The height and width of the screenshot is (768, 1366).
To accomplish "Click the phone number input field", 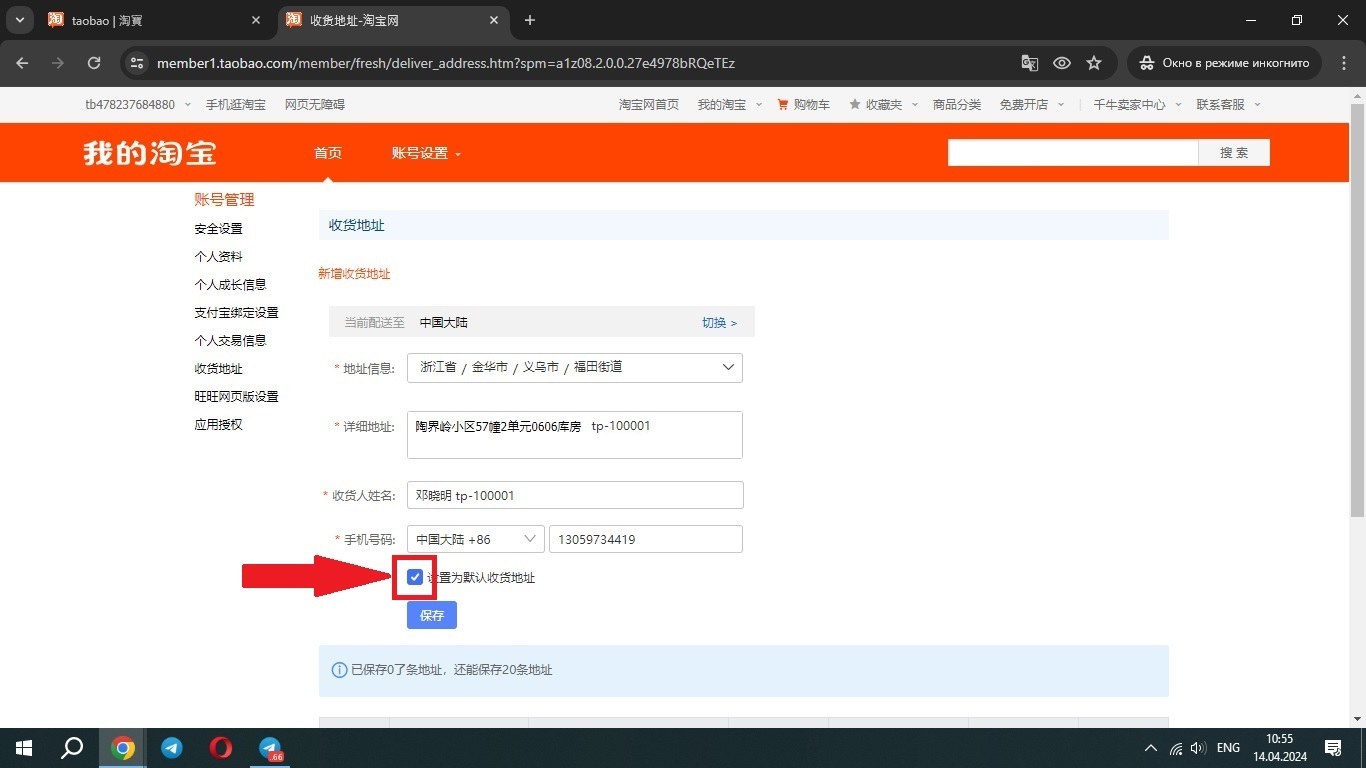I will pyautogui.click(x=646, y=539).
